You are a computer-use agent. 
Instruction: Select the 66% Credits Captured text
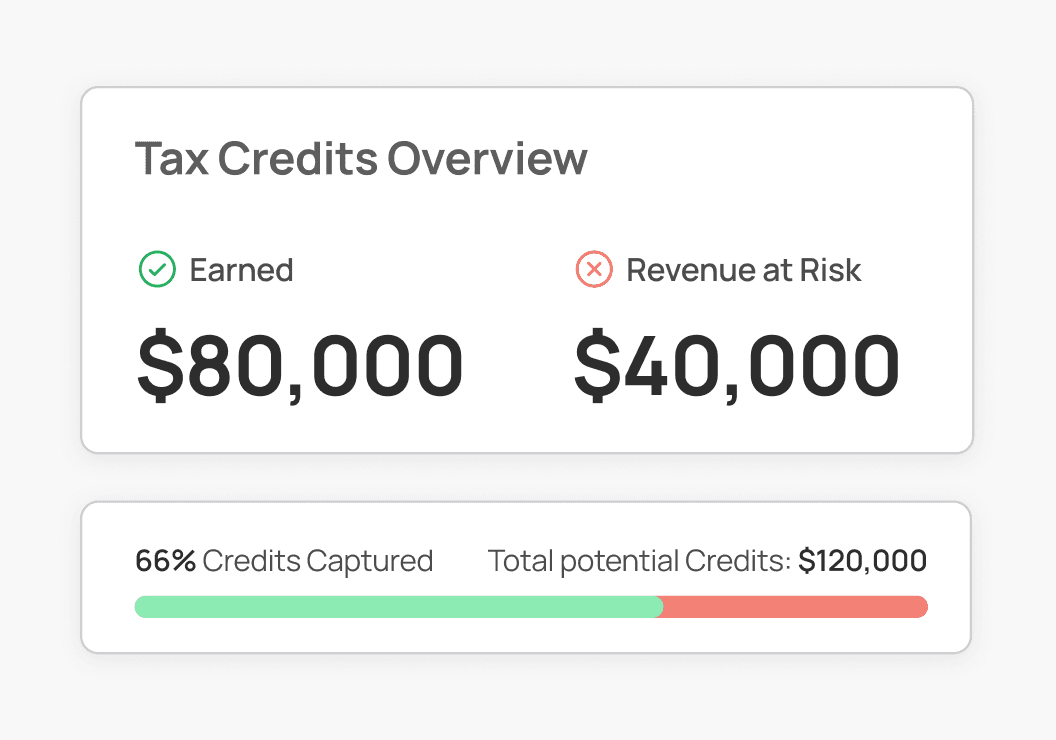coord(284,561)
